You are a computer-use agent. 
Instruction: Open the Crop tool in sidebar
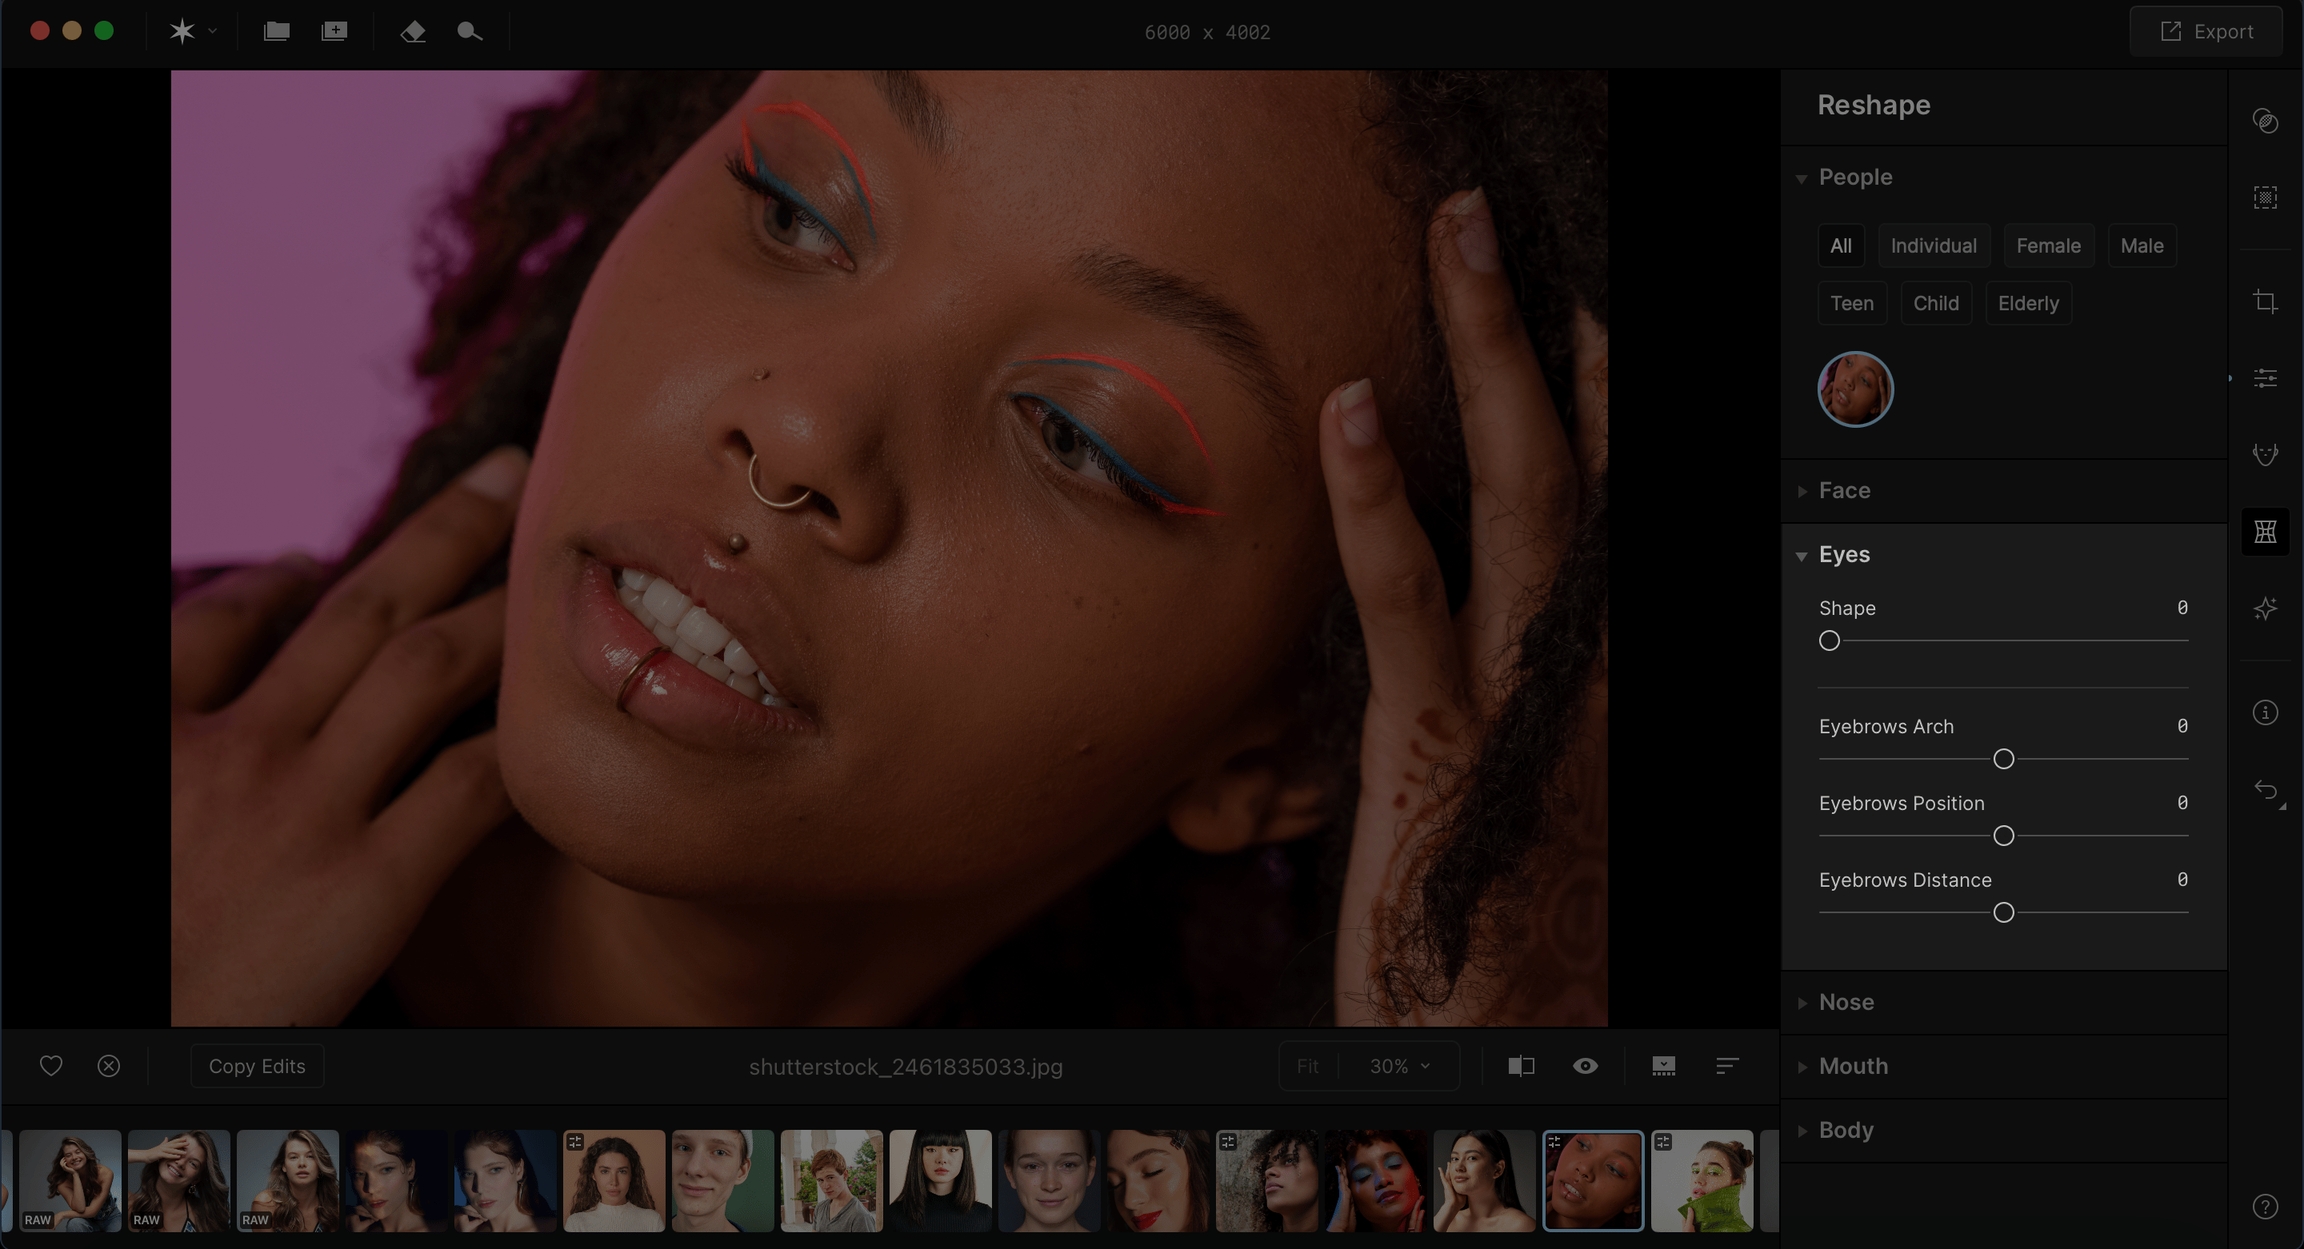[2265, 302]
